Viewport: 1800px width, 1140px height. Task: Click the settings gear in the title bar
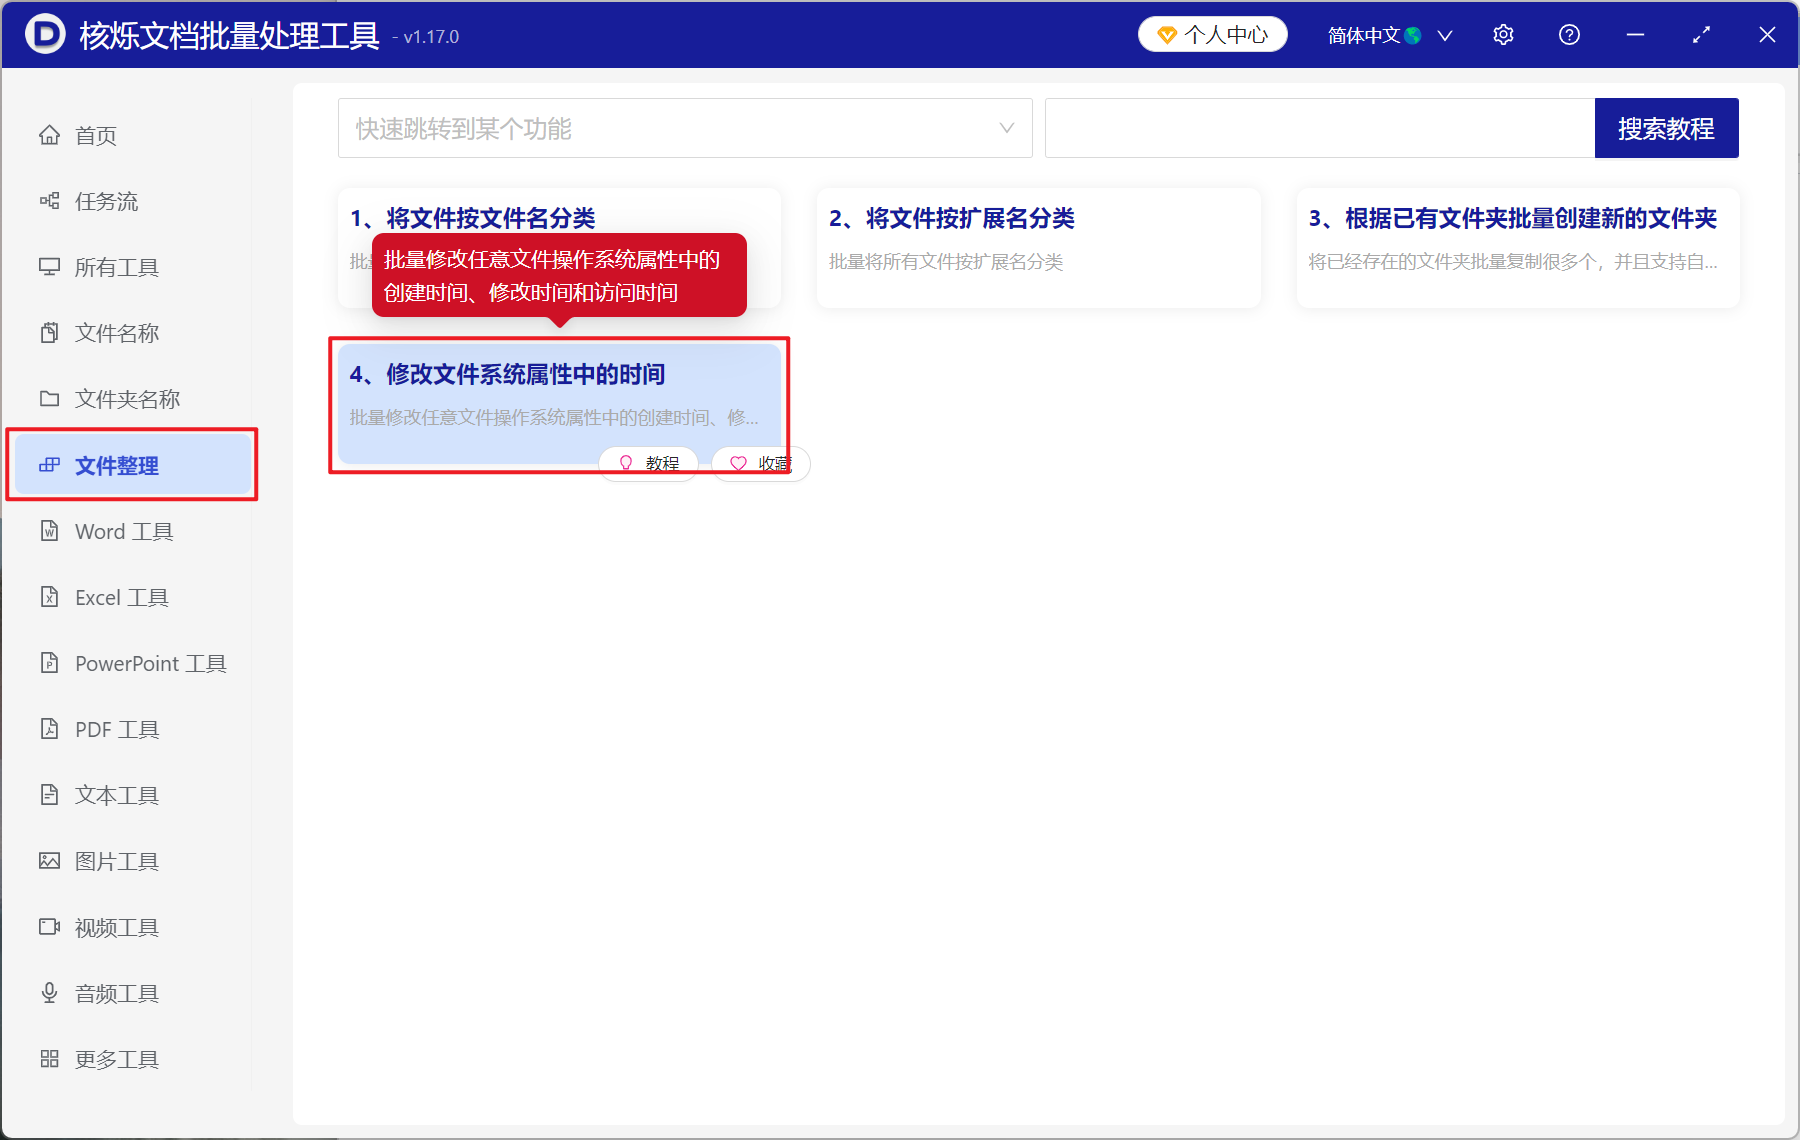click(x=1503, y=34)
